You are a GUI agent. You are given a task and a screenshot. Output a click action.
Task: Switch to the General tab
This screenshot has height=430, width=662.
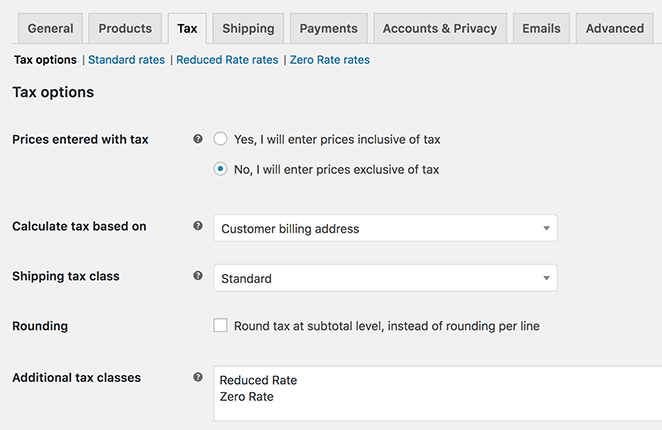point(50,29)
